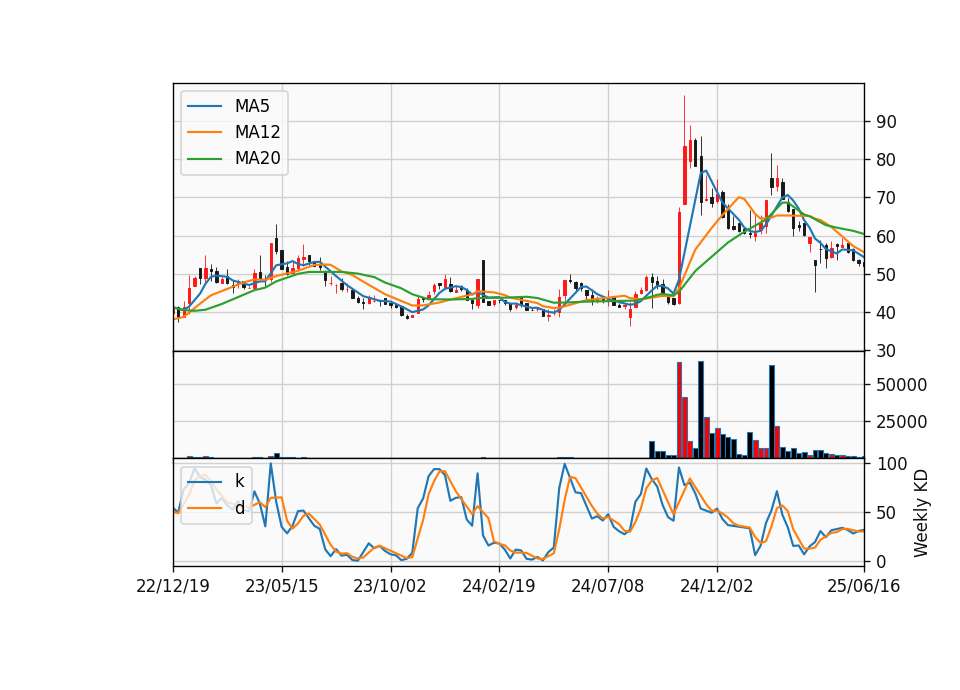This screenshot has width=960, height=690.
Task: Click the 24/02/19 date axis label
Action: coord(499,587)
